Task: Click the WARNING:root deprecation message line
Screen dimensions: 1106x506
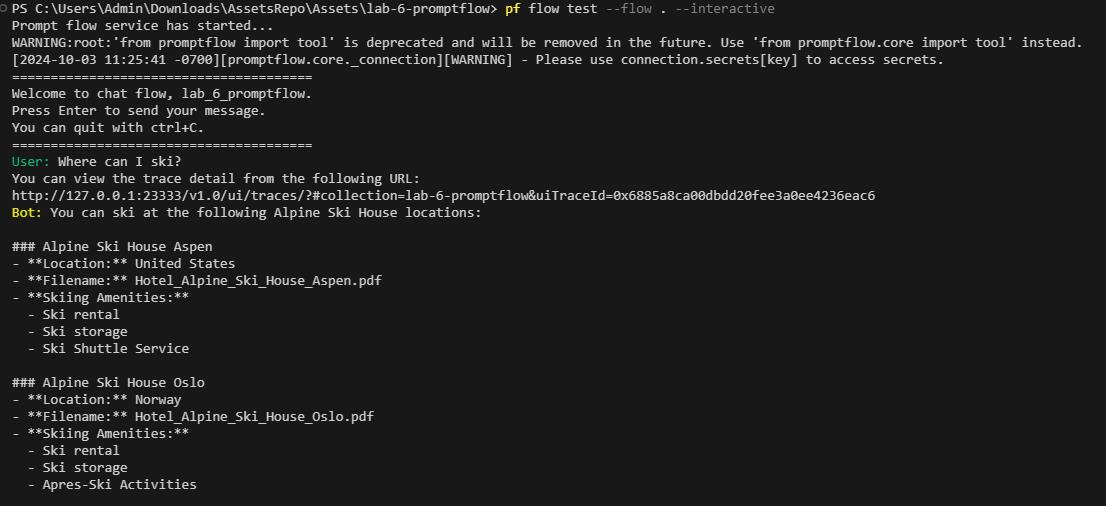Action: pyautogui.click(x=547, y=43)
